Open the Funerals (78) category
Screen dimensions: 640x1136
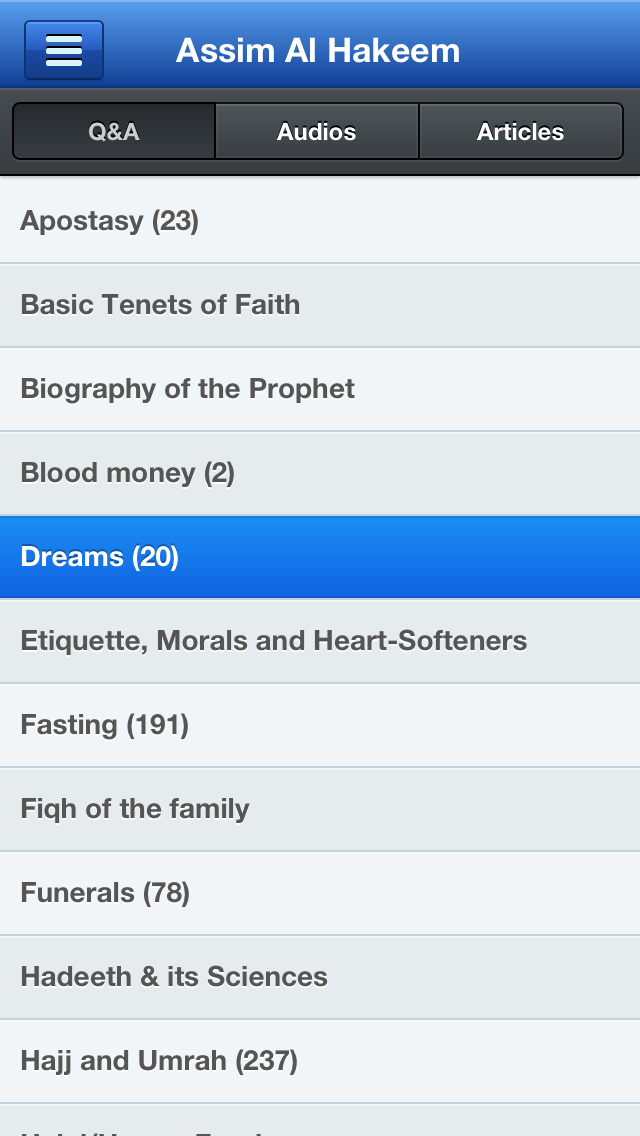[x=320, y=893]
